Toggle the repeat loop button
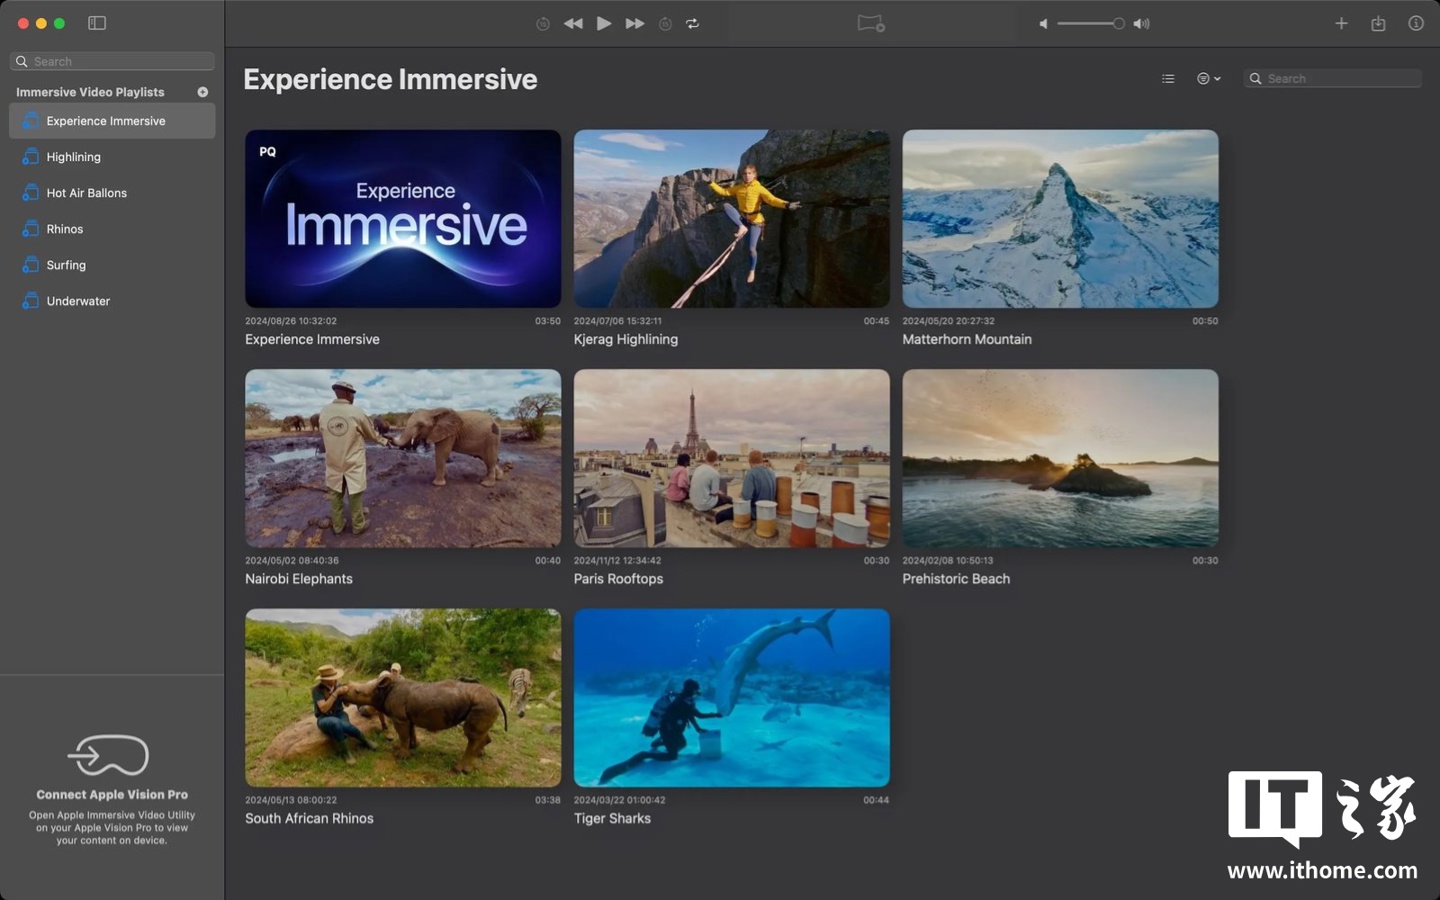Screen dimensions: 1440x900 pyautogui.click(x=692, y=23)
